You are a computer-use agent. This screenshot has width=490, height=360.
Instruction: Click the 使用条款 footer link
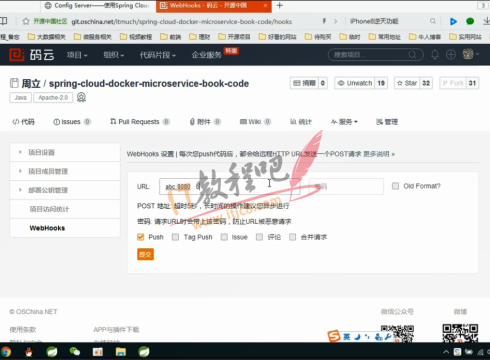click(23, 330)
